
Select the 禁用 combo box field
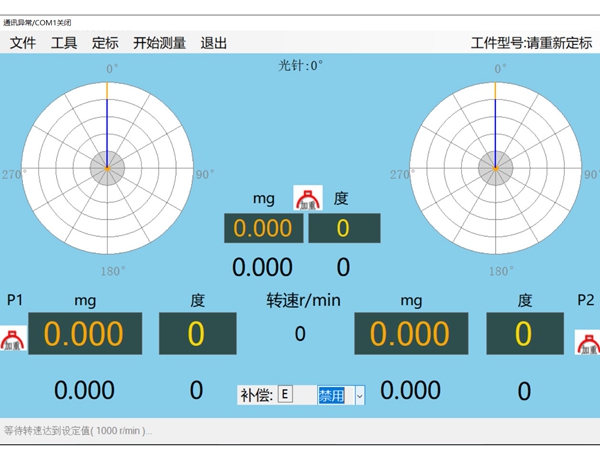click(334, 395)
